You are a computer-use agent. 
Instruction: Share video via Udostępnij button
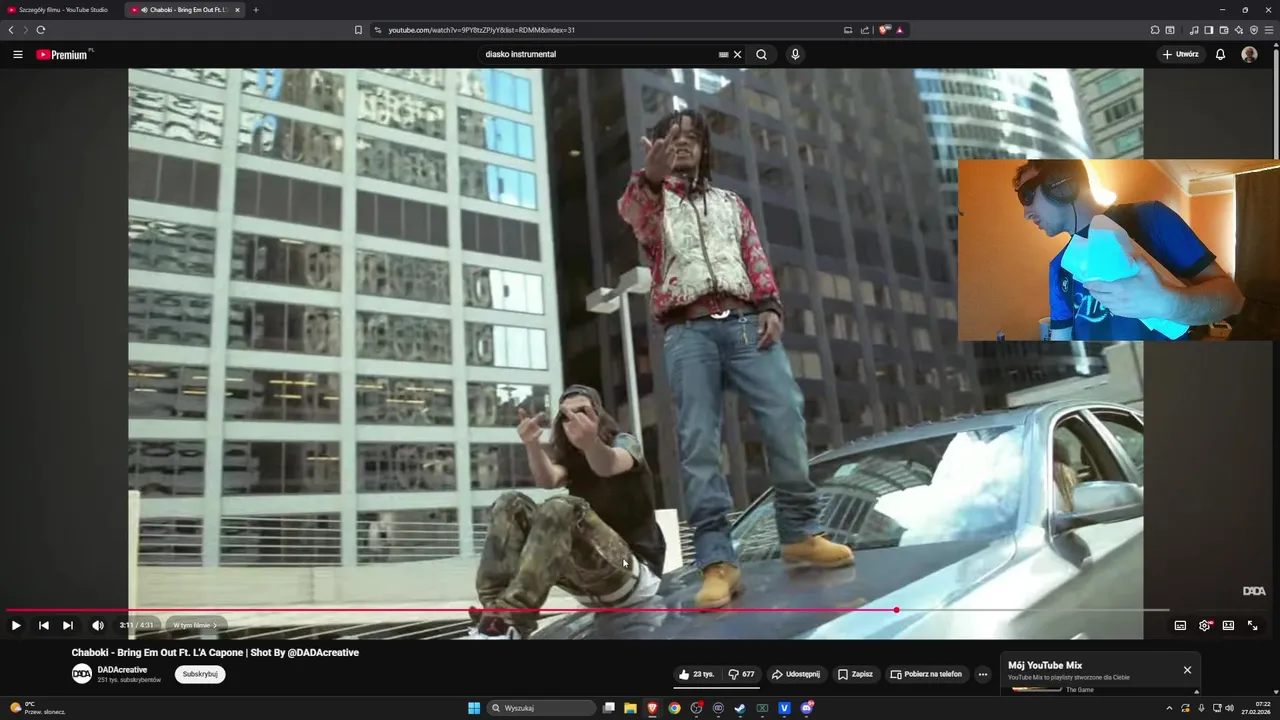796,674
